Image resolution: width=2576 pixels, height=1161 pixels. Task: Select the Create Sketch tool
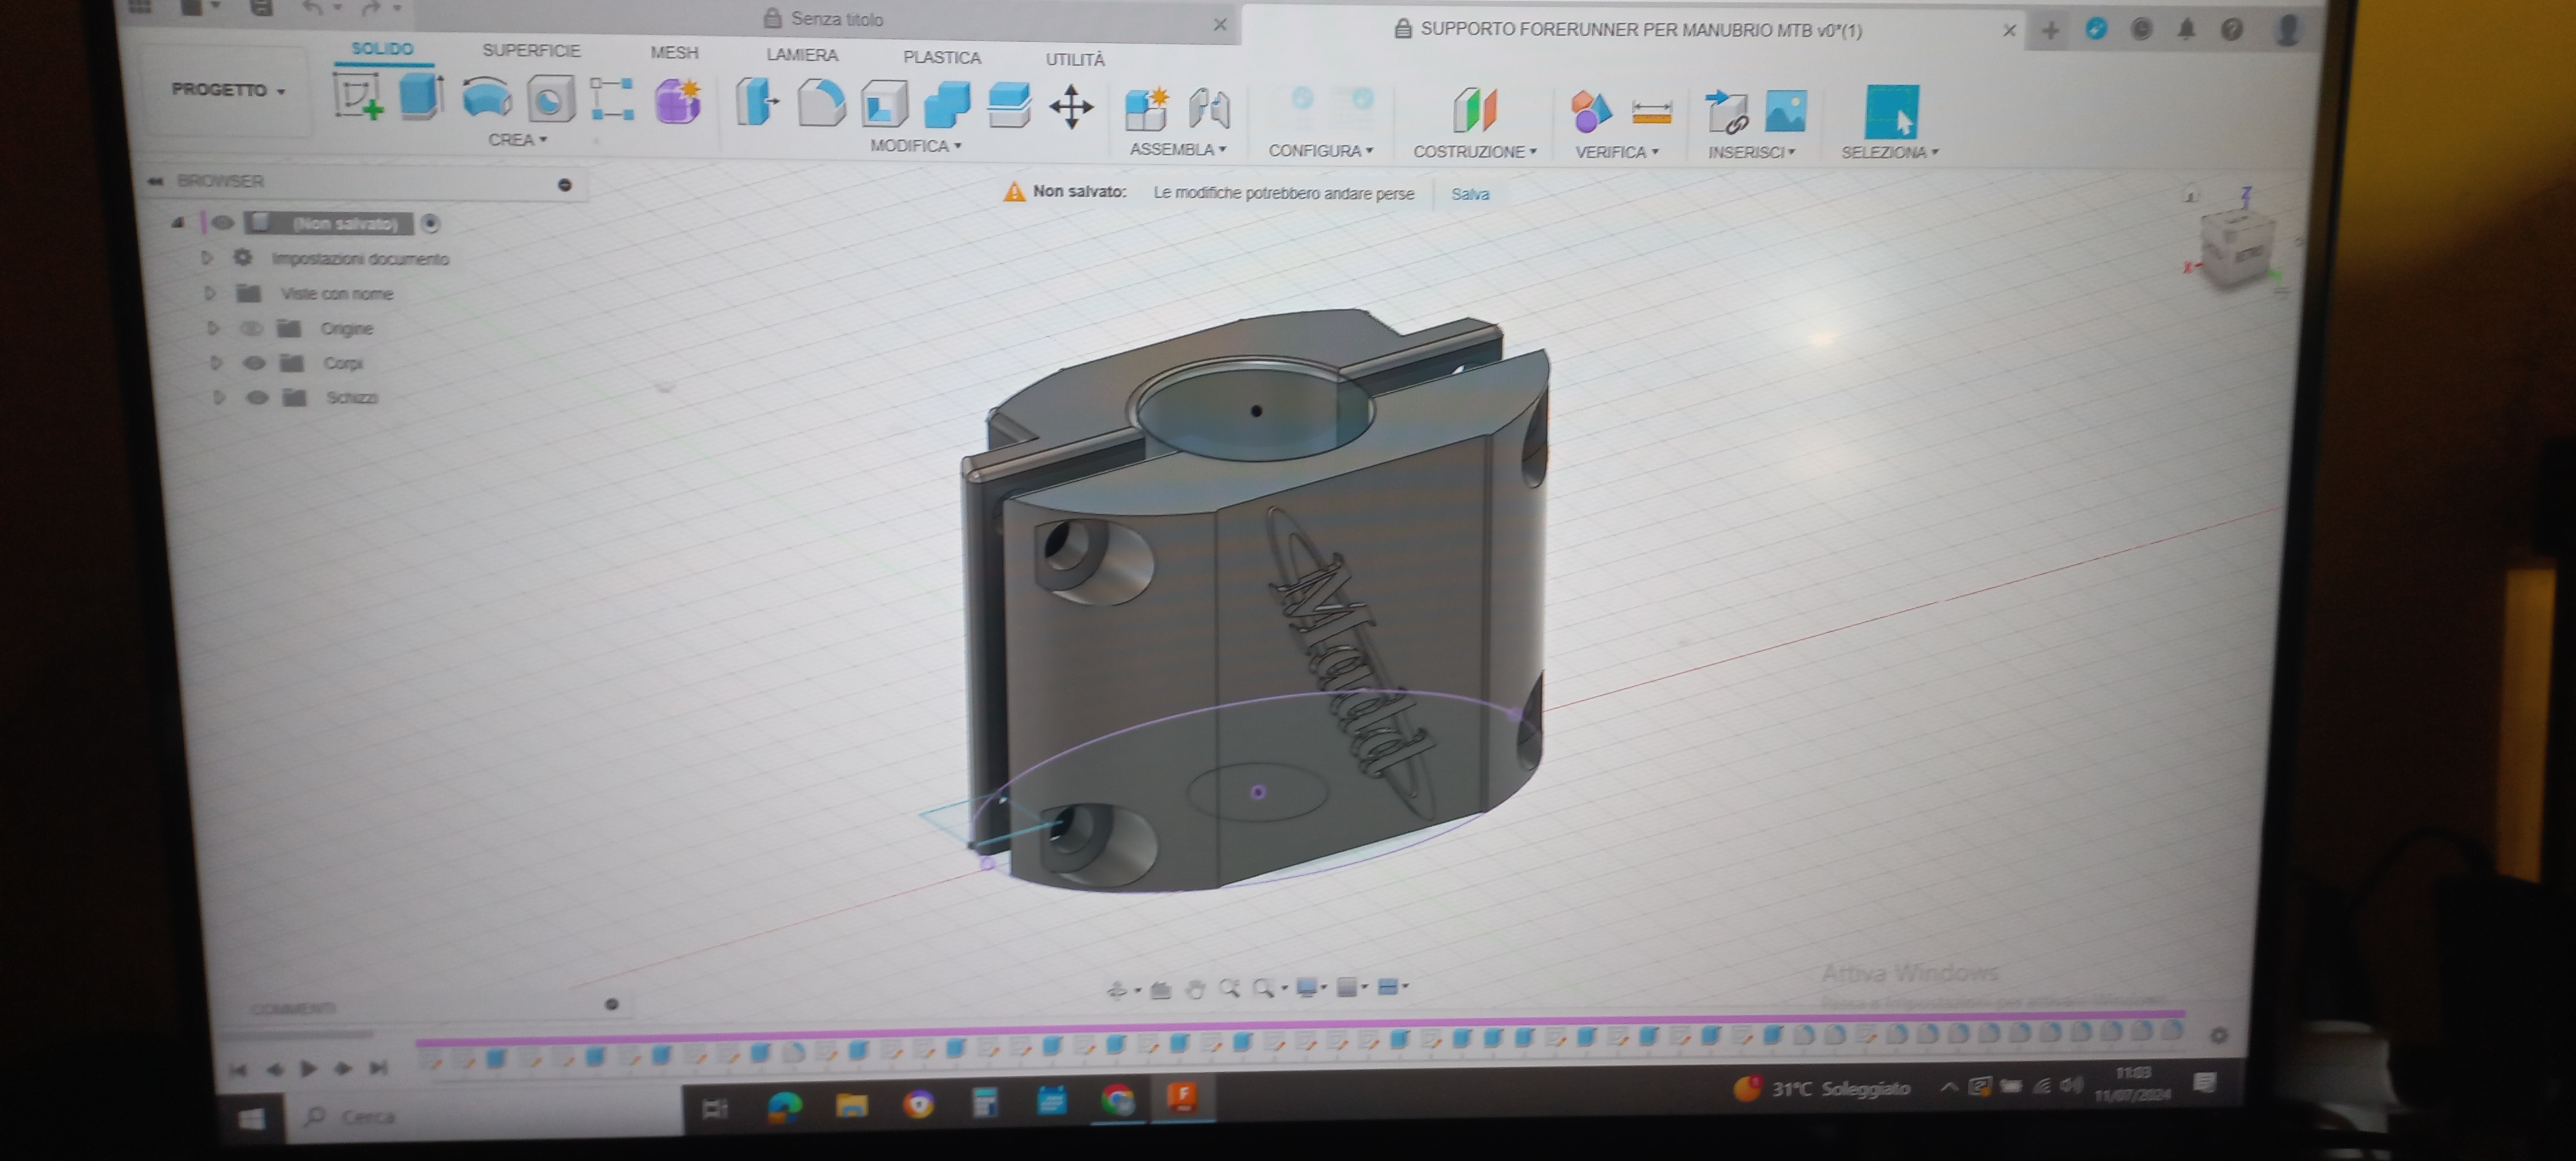point(358,97)
